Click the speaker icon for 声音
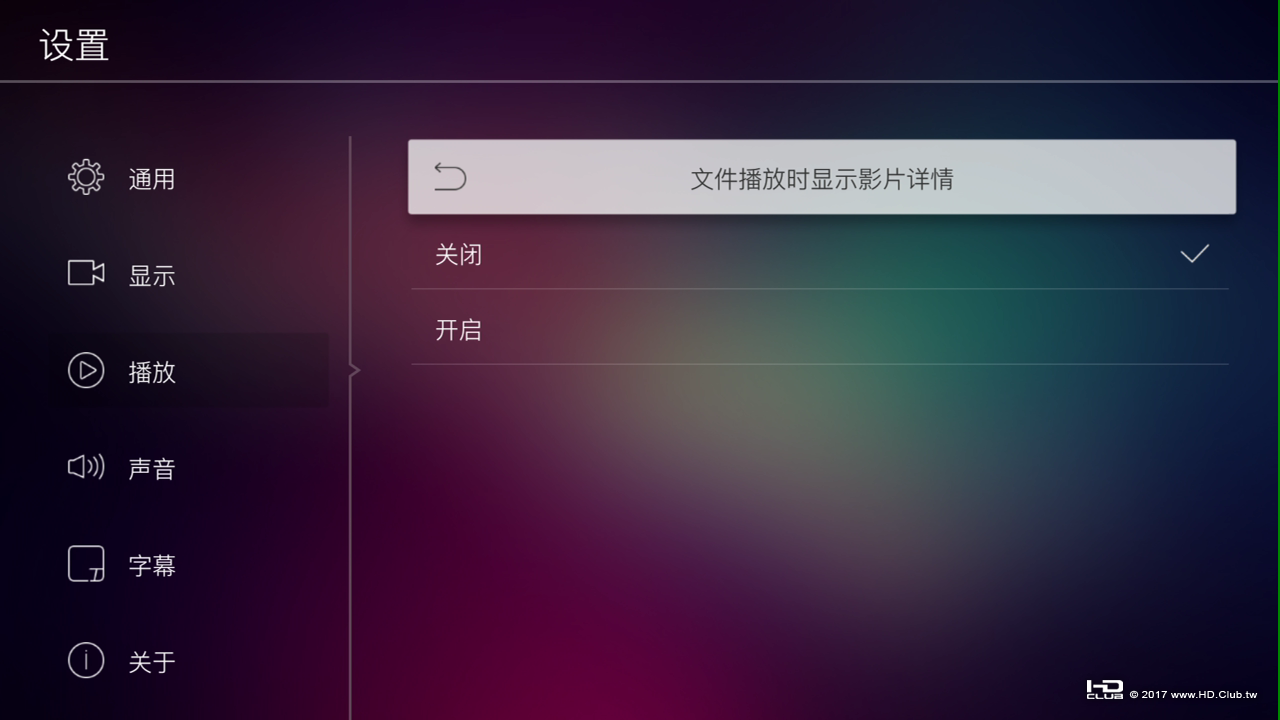The image size is (1280, 720). coord(86,467)
